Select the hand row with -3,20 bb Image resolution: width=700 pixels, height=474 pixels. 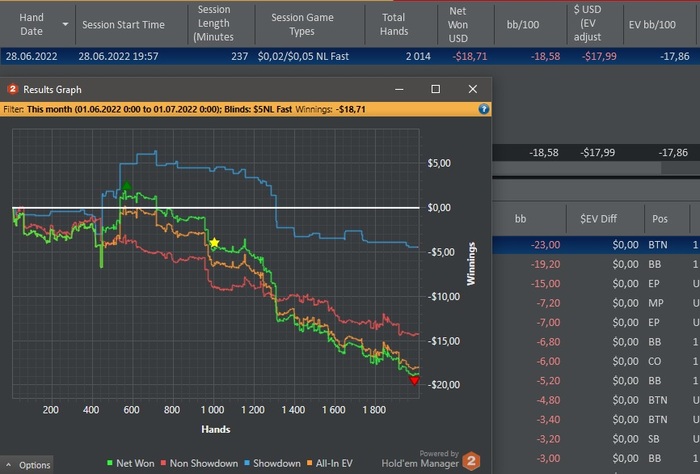(x=596, y=439)
